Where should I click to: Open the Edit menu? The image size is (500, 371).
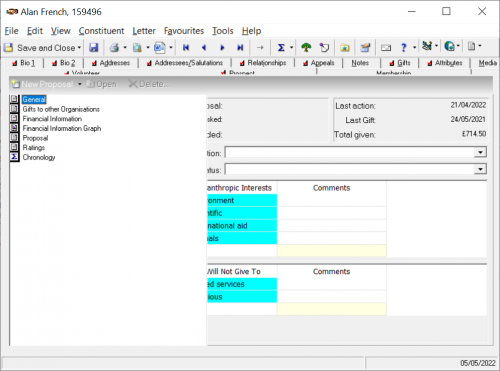(35, 31)
